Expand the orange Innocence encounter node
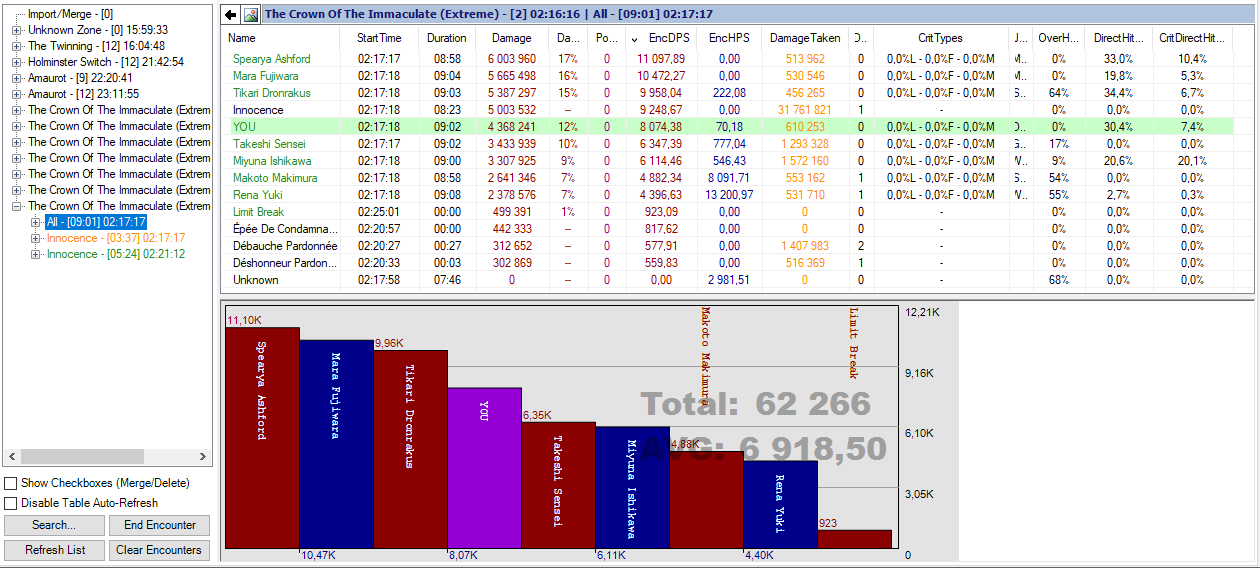The width and height of the screenshot is (1260, 568). 36,238
